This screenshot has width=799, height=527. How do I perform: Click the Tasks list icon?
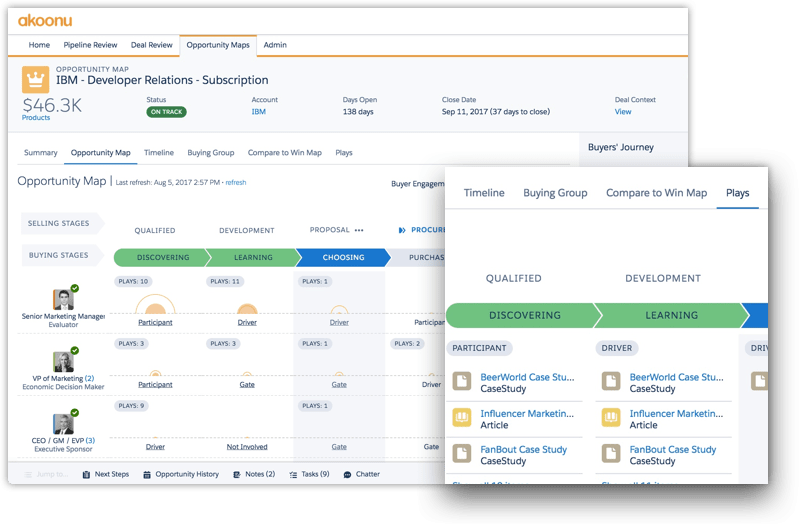pyautogui.click(x=293, y=475)
